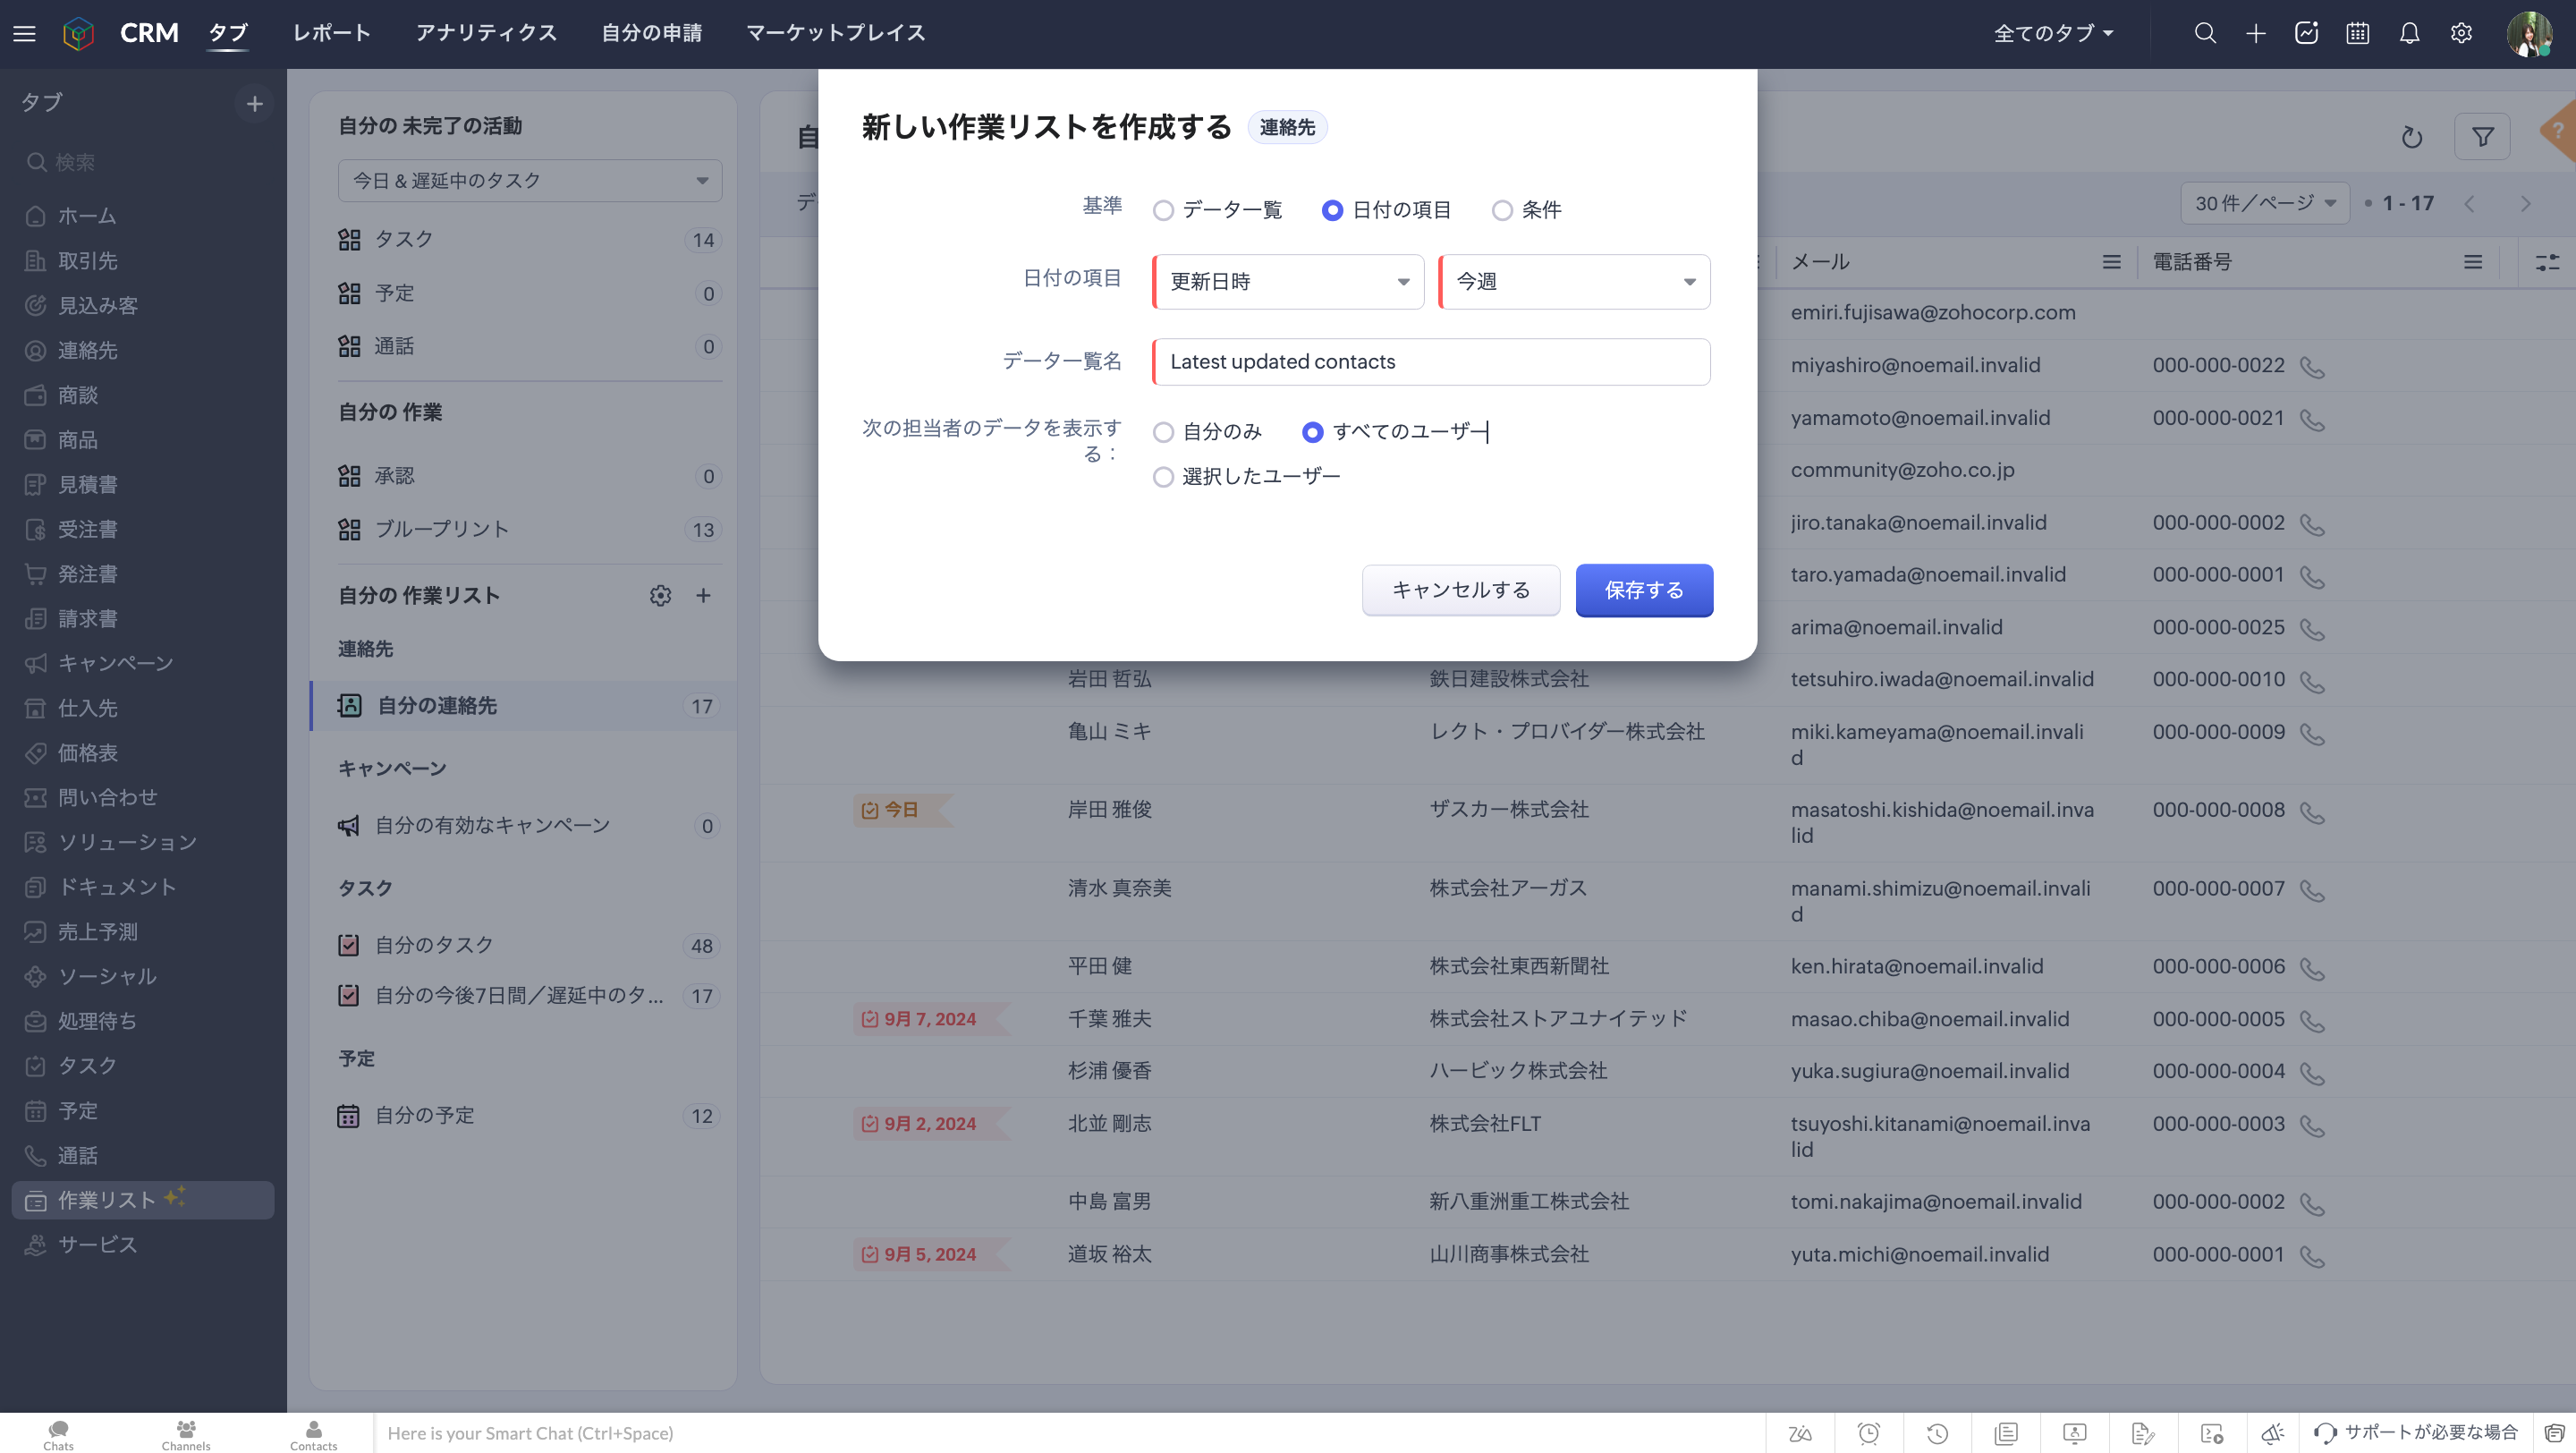Click plus icon beside 自分の 作業リスト
This screenshot has height=1453, width=2576.
click(x=703, y=595)
